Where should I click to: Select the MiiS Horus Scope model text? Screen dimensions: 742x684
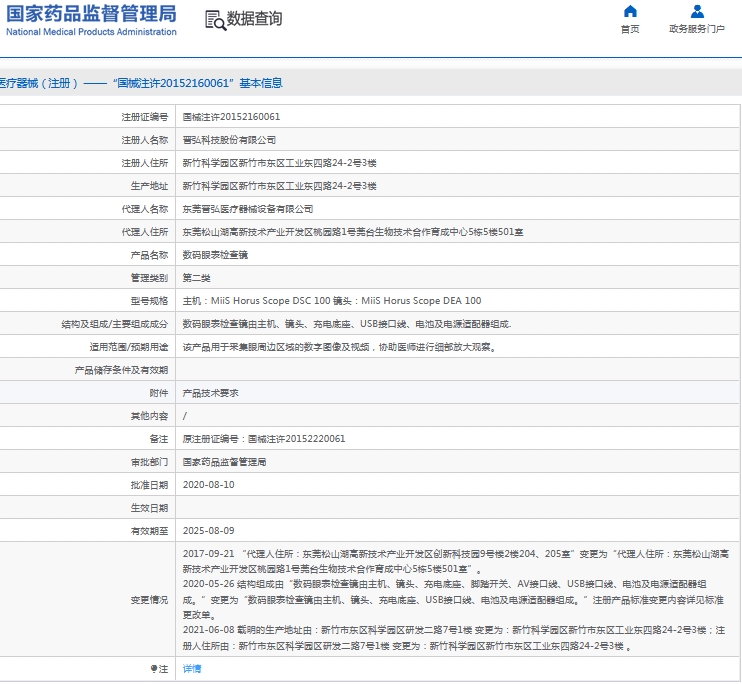[x=332, y=301]
